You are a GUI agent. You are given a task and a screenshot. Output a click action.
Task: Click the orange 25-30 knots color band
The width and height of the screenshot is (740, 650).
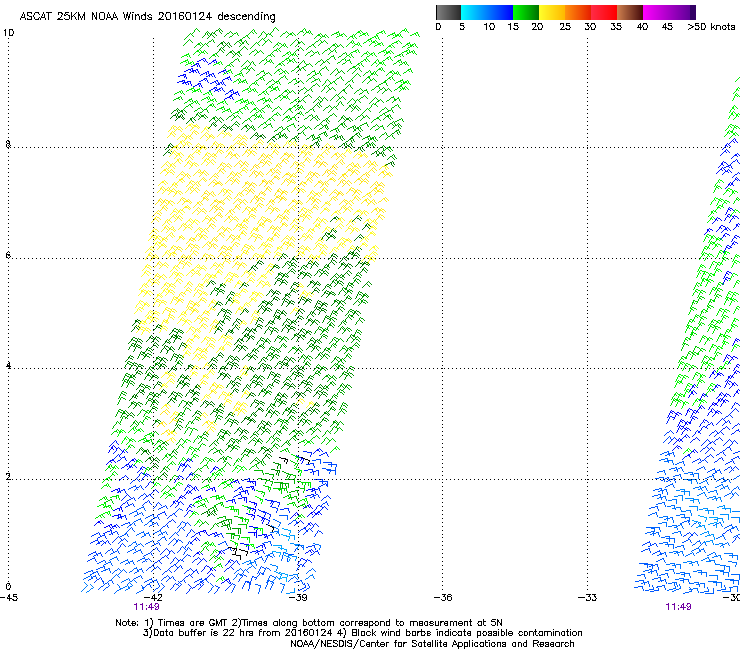pyautogui.click(x=578, y=12)
